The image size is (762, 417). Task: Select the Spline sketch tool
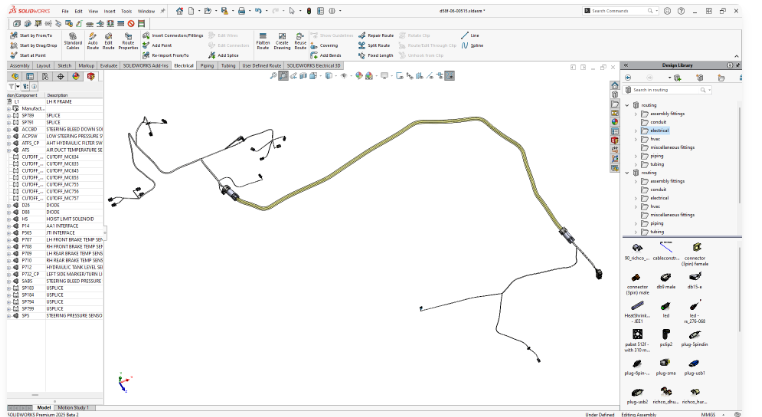[472, 45]
